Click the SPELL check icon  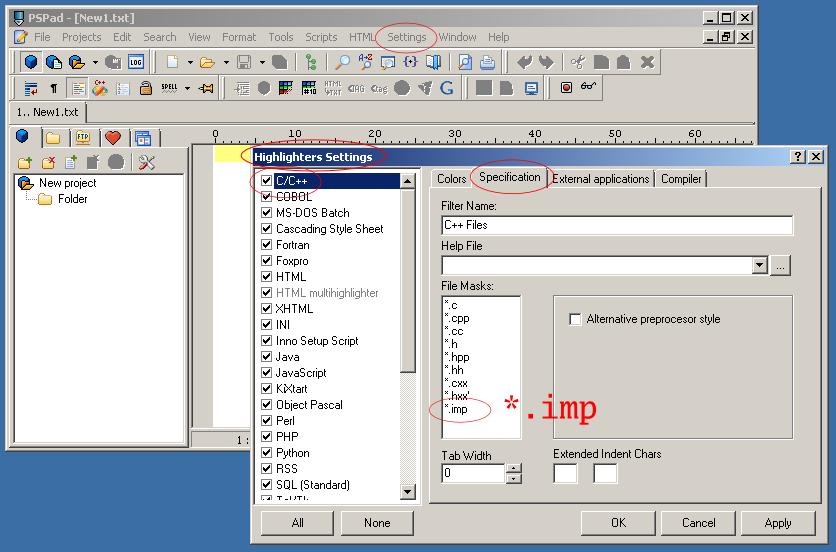169,88
